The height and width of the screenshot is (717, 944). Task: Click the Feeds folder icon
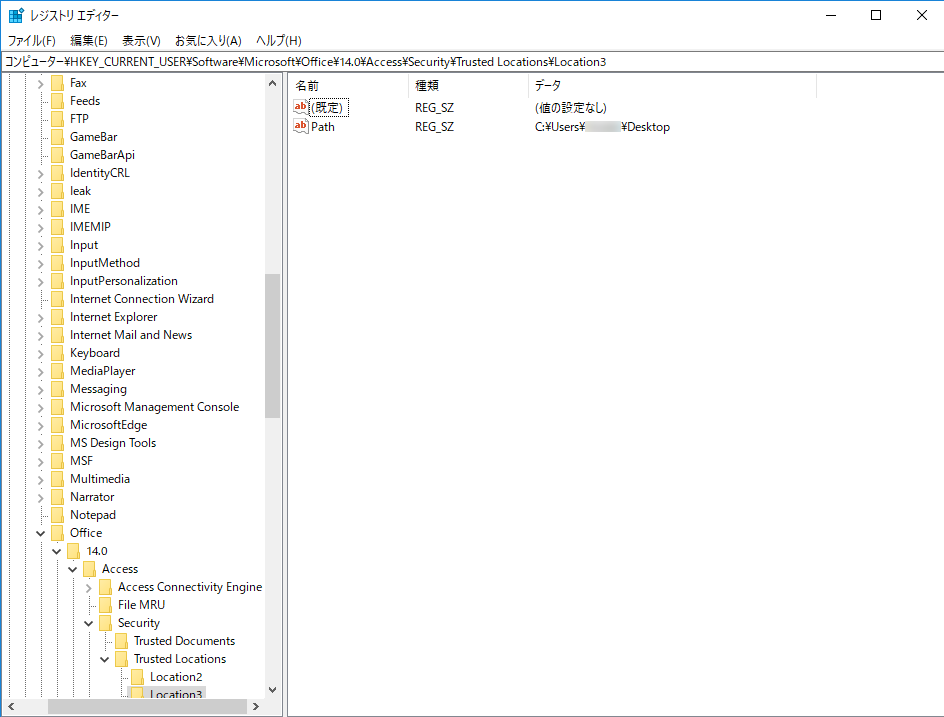point(58,101)
